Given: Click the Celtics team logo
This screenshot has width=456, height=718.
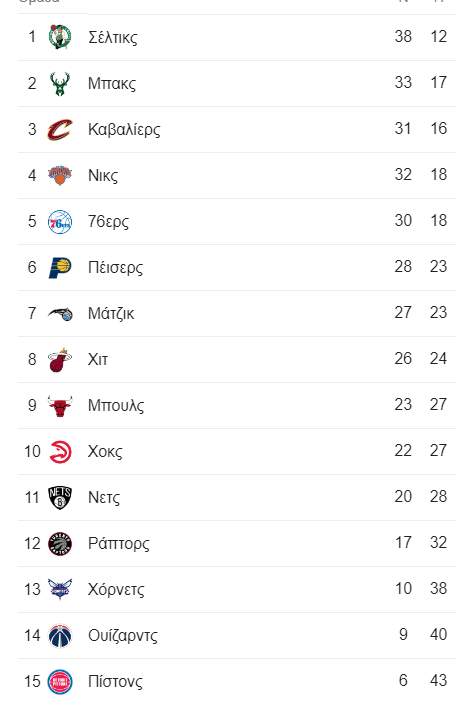Looking at the screenshot, I should (60, 37).
